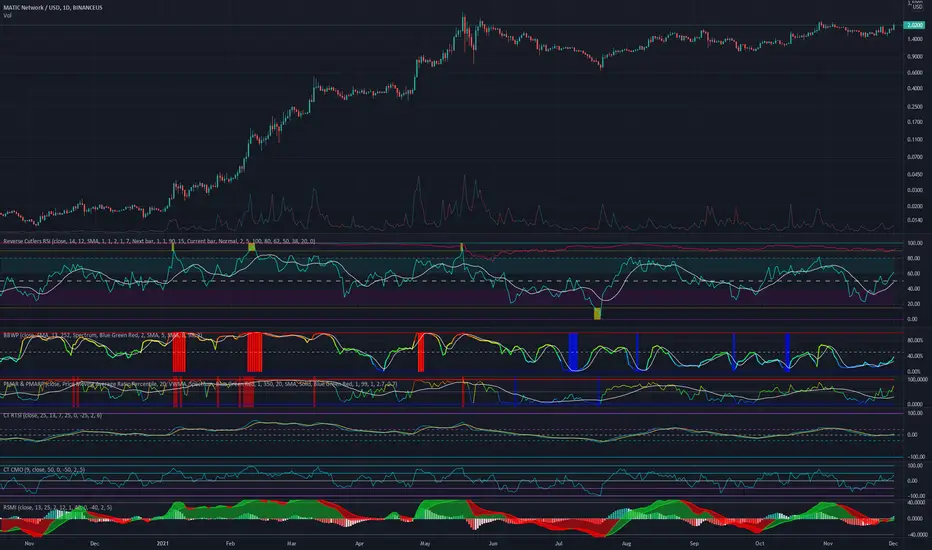Click the Feb label on time axis
This screenshot has height=550, width=932.
tap(230, 543)
